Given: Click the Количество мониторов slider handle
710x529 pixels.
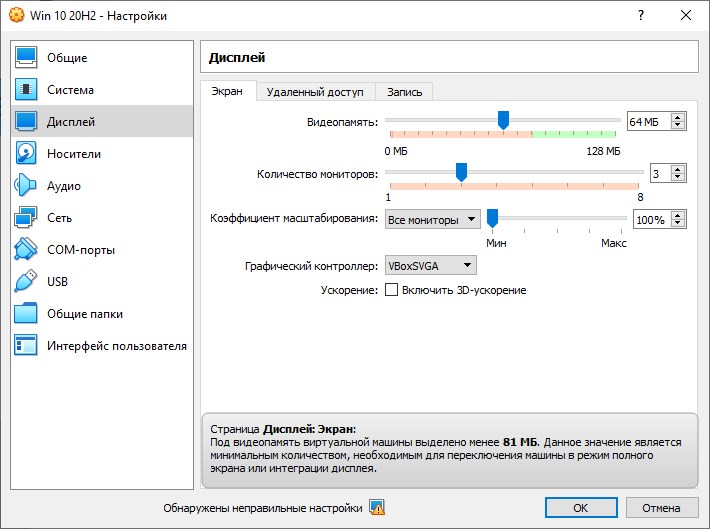Looking at the screenshot, I should point(461,172).
